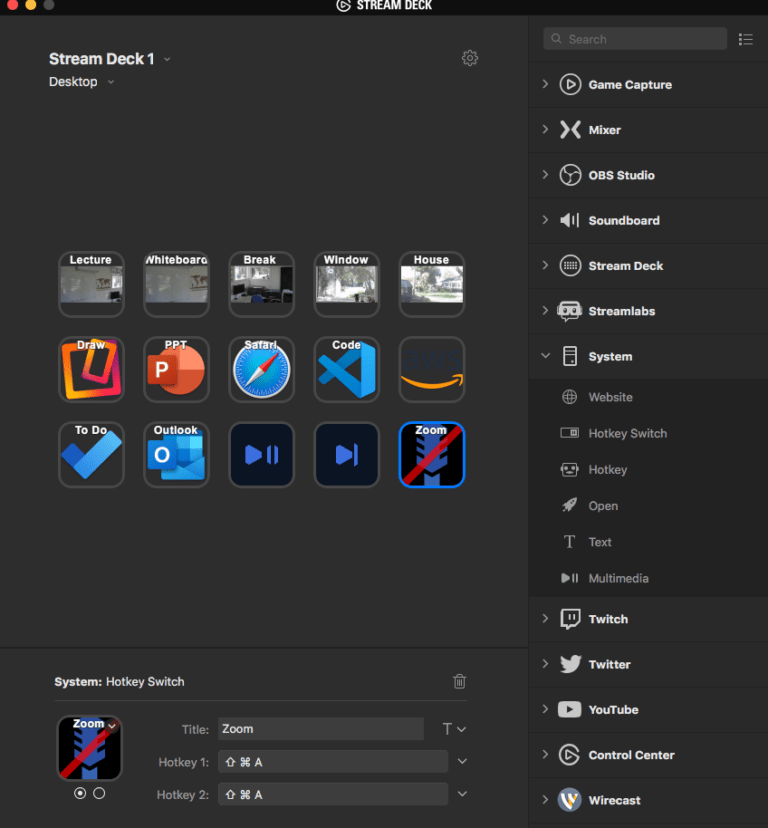Image resolution: width=768 pixels, height=828 pixels.
Task: Toggle the action list view icon
Action: coord(746,39)
